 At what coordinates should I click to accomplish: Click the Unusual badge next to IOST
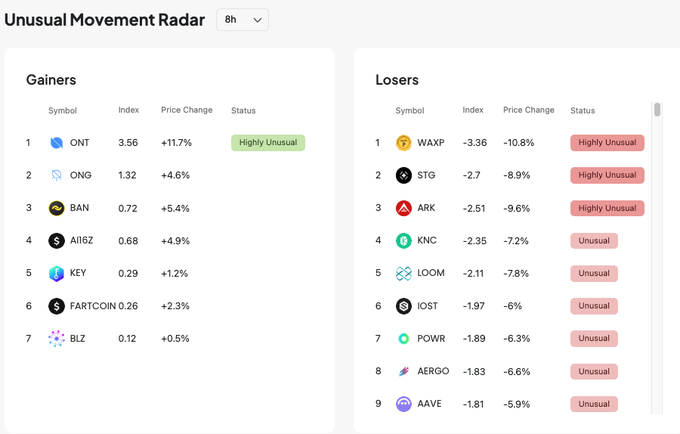594,306
